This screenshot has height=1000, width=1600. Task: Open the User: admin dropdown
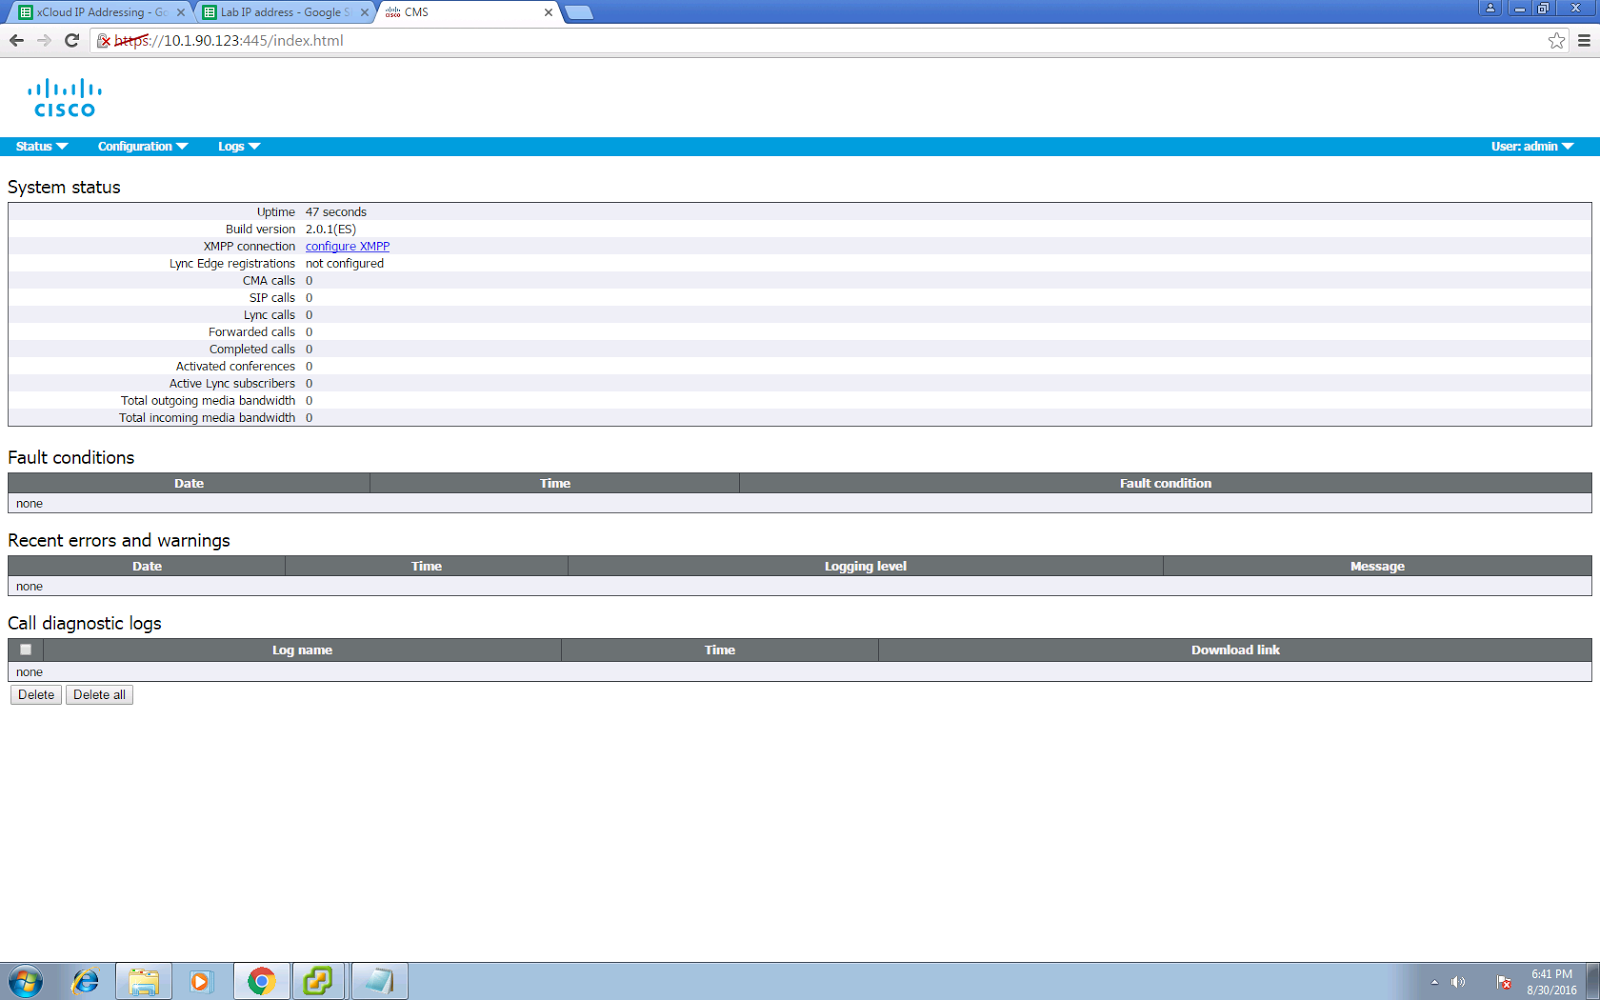click(x=1530, y=146)
